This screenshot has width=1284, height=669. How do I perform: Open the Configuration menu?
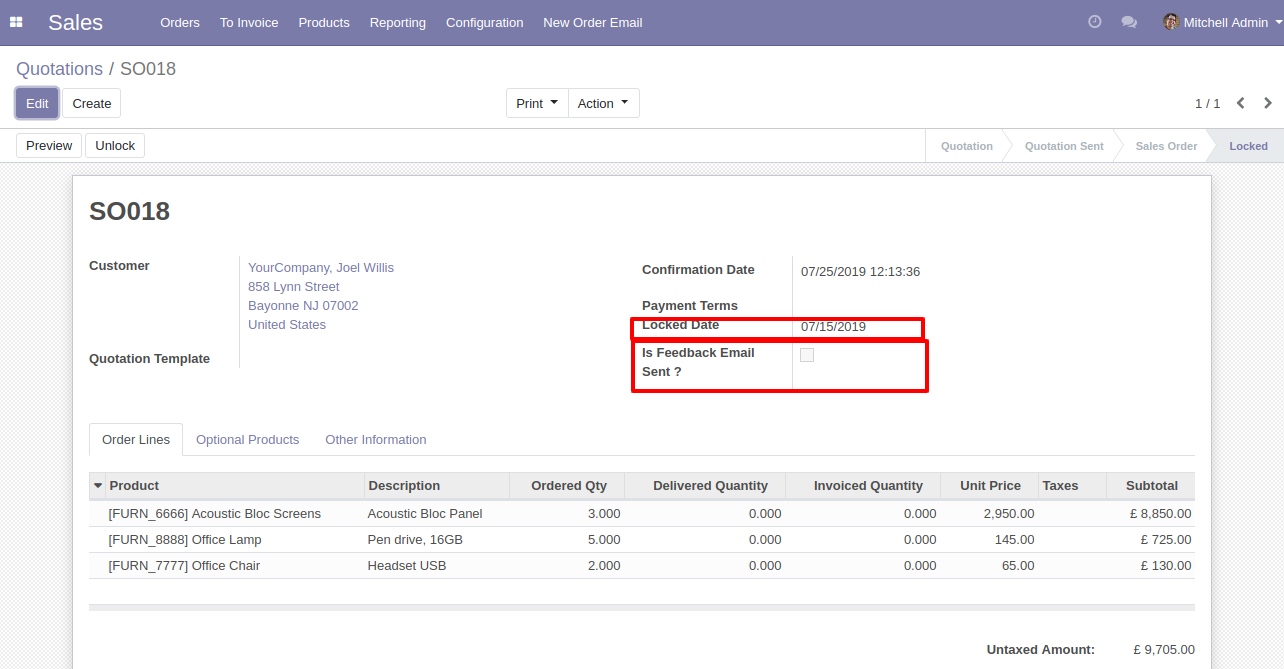tap(485, 22)
